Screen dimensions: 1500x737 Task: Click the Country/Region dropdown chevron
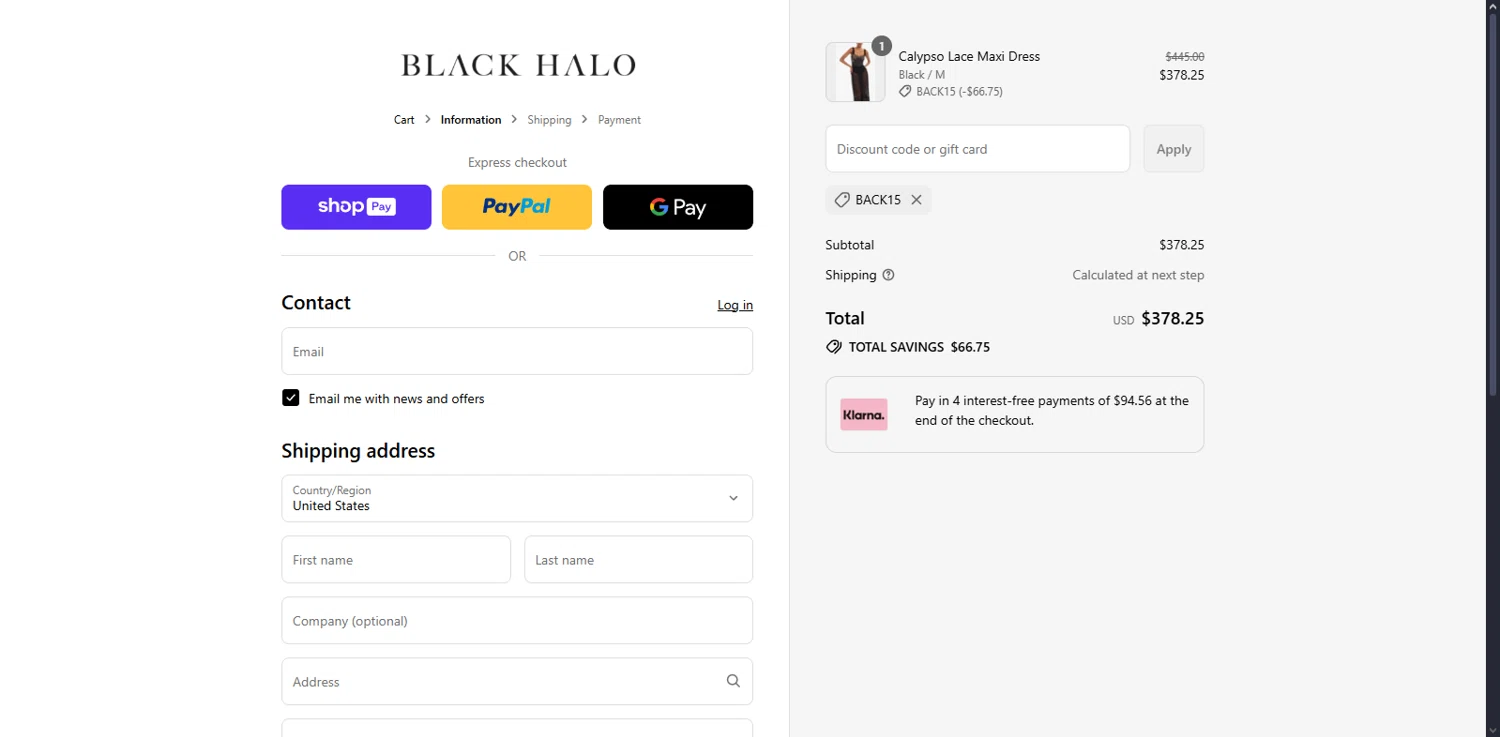733,498
